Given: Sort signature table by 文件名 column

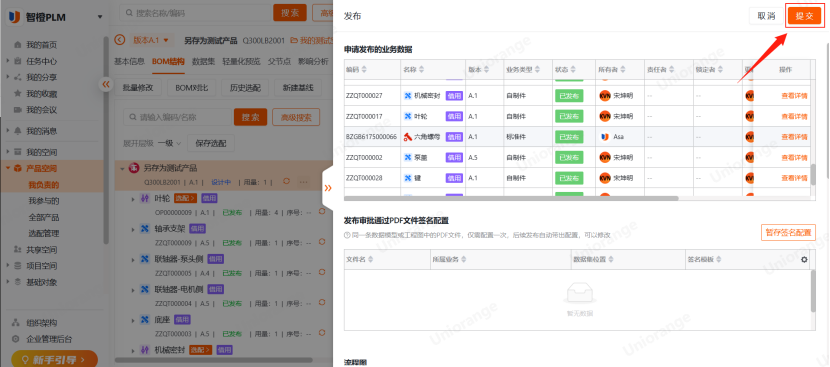Looking at the screenshot, I should [371, 259].
